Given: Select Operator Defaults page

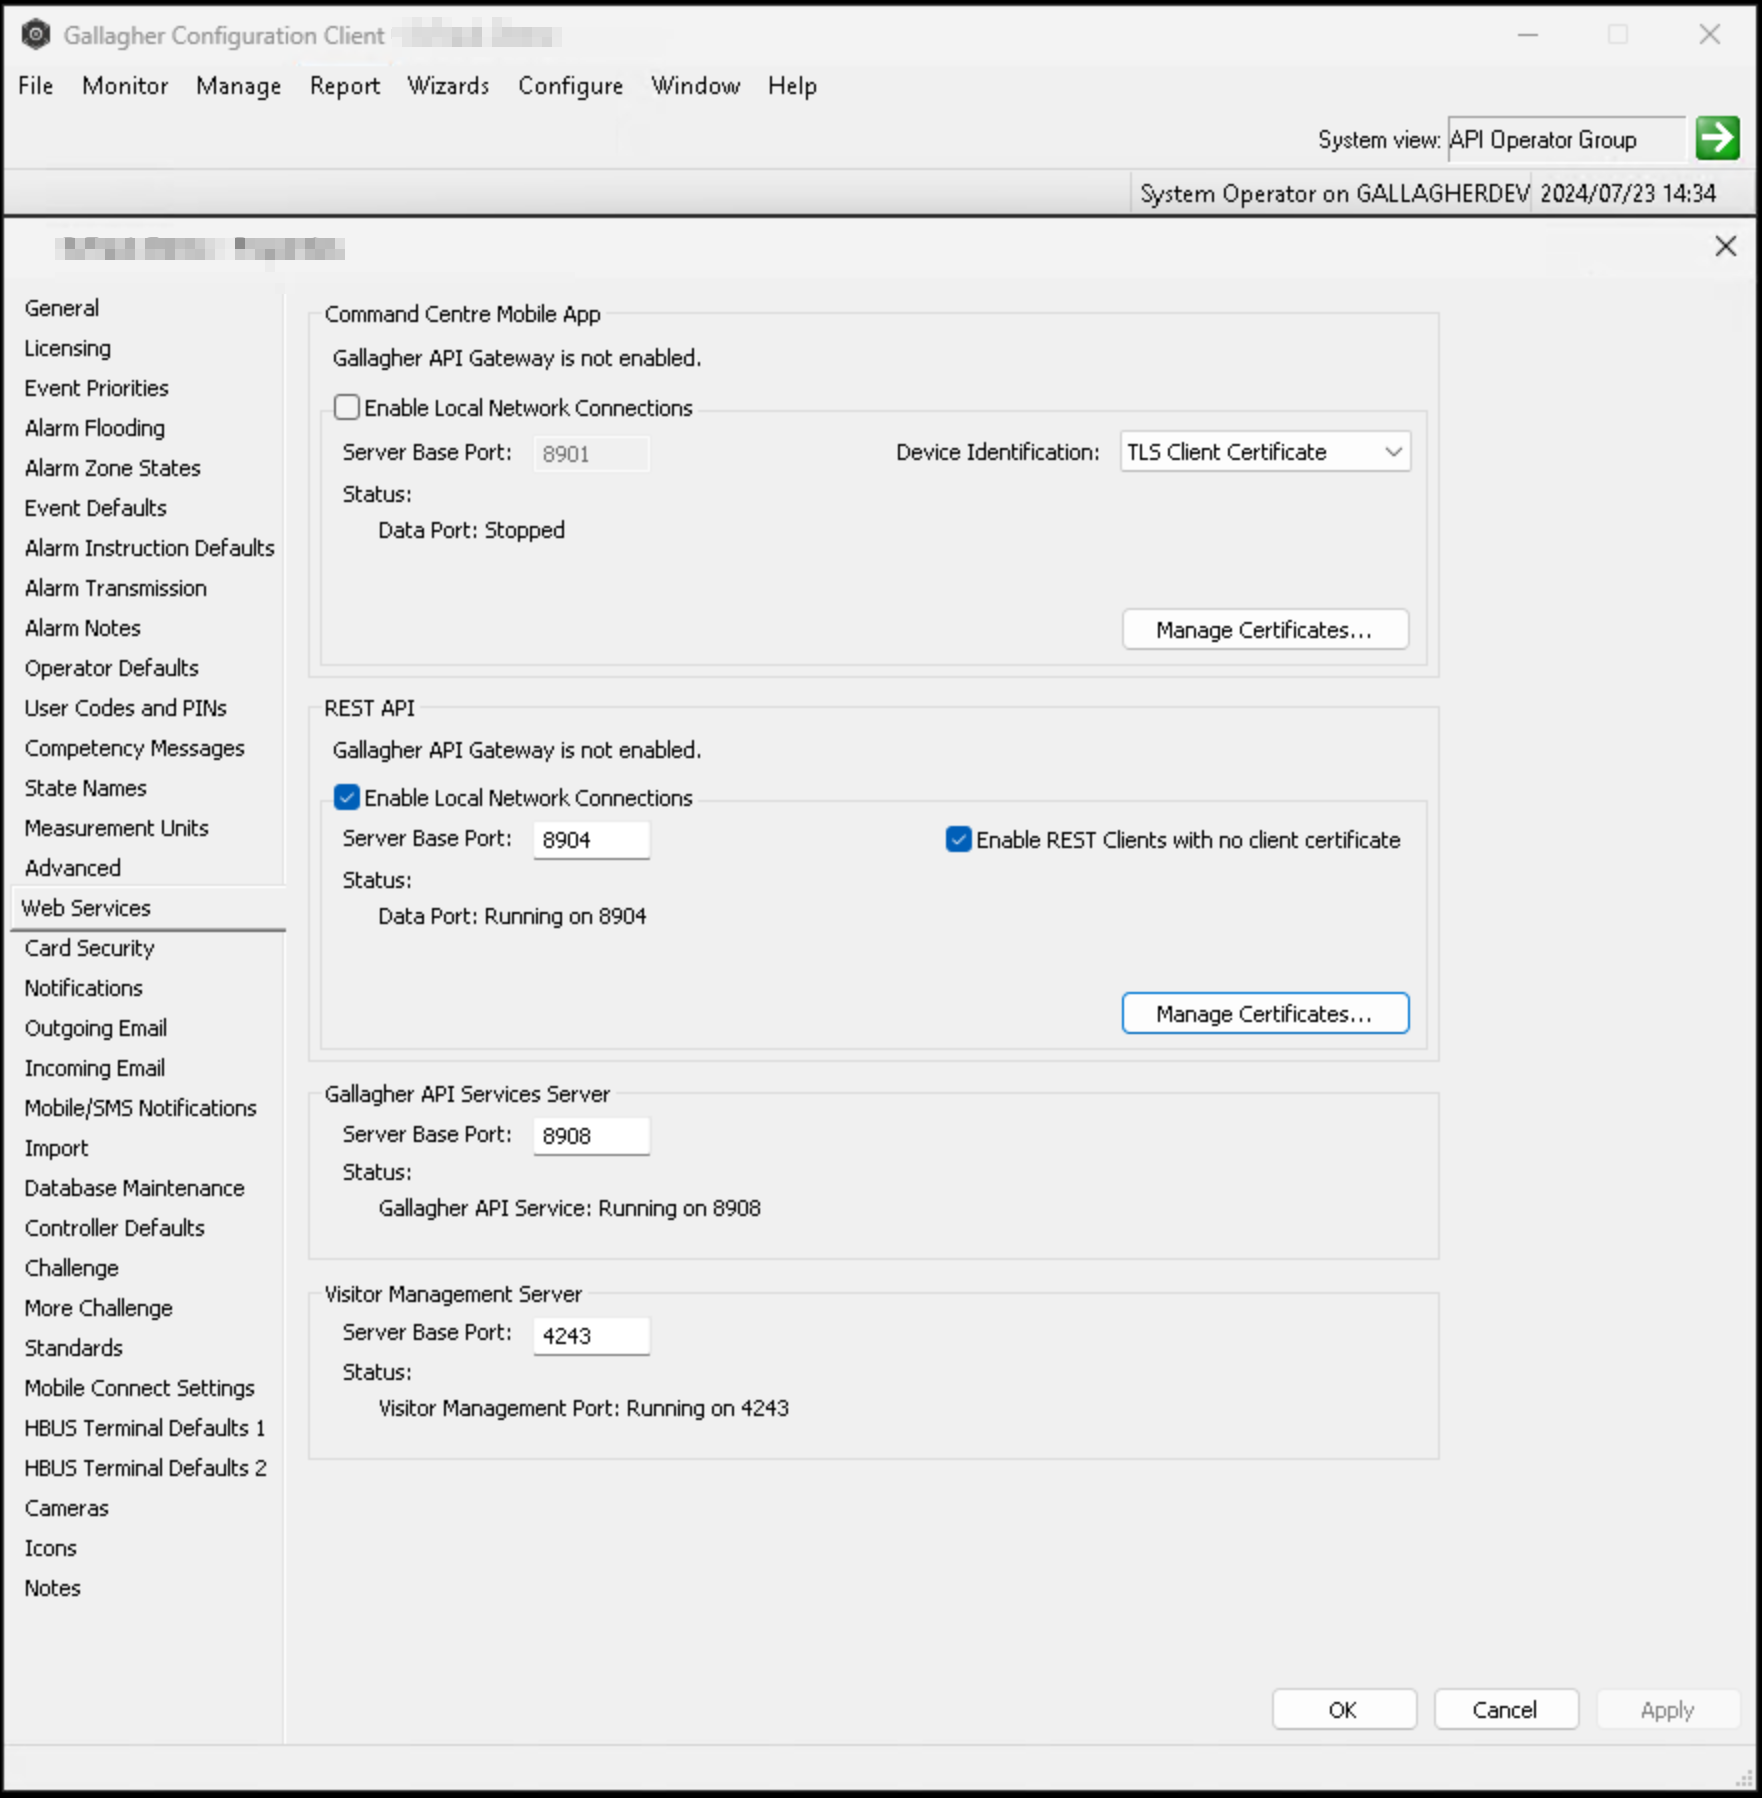Looking at the screenshot, I should [112, 668].
